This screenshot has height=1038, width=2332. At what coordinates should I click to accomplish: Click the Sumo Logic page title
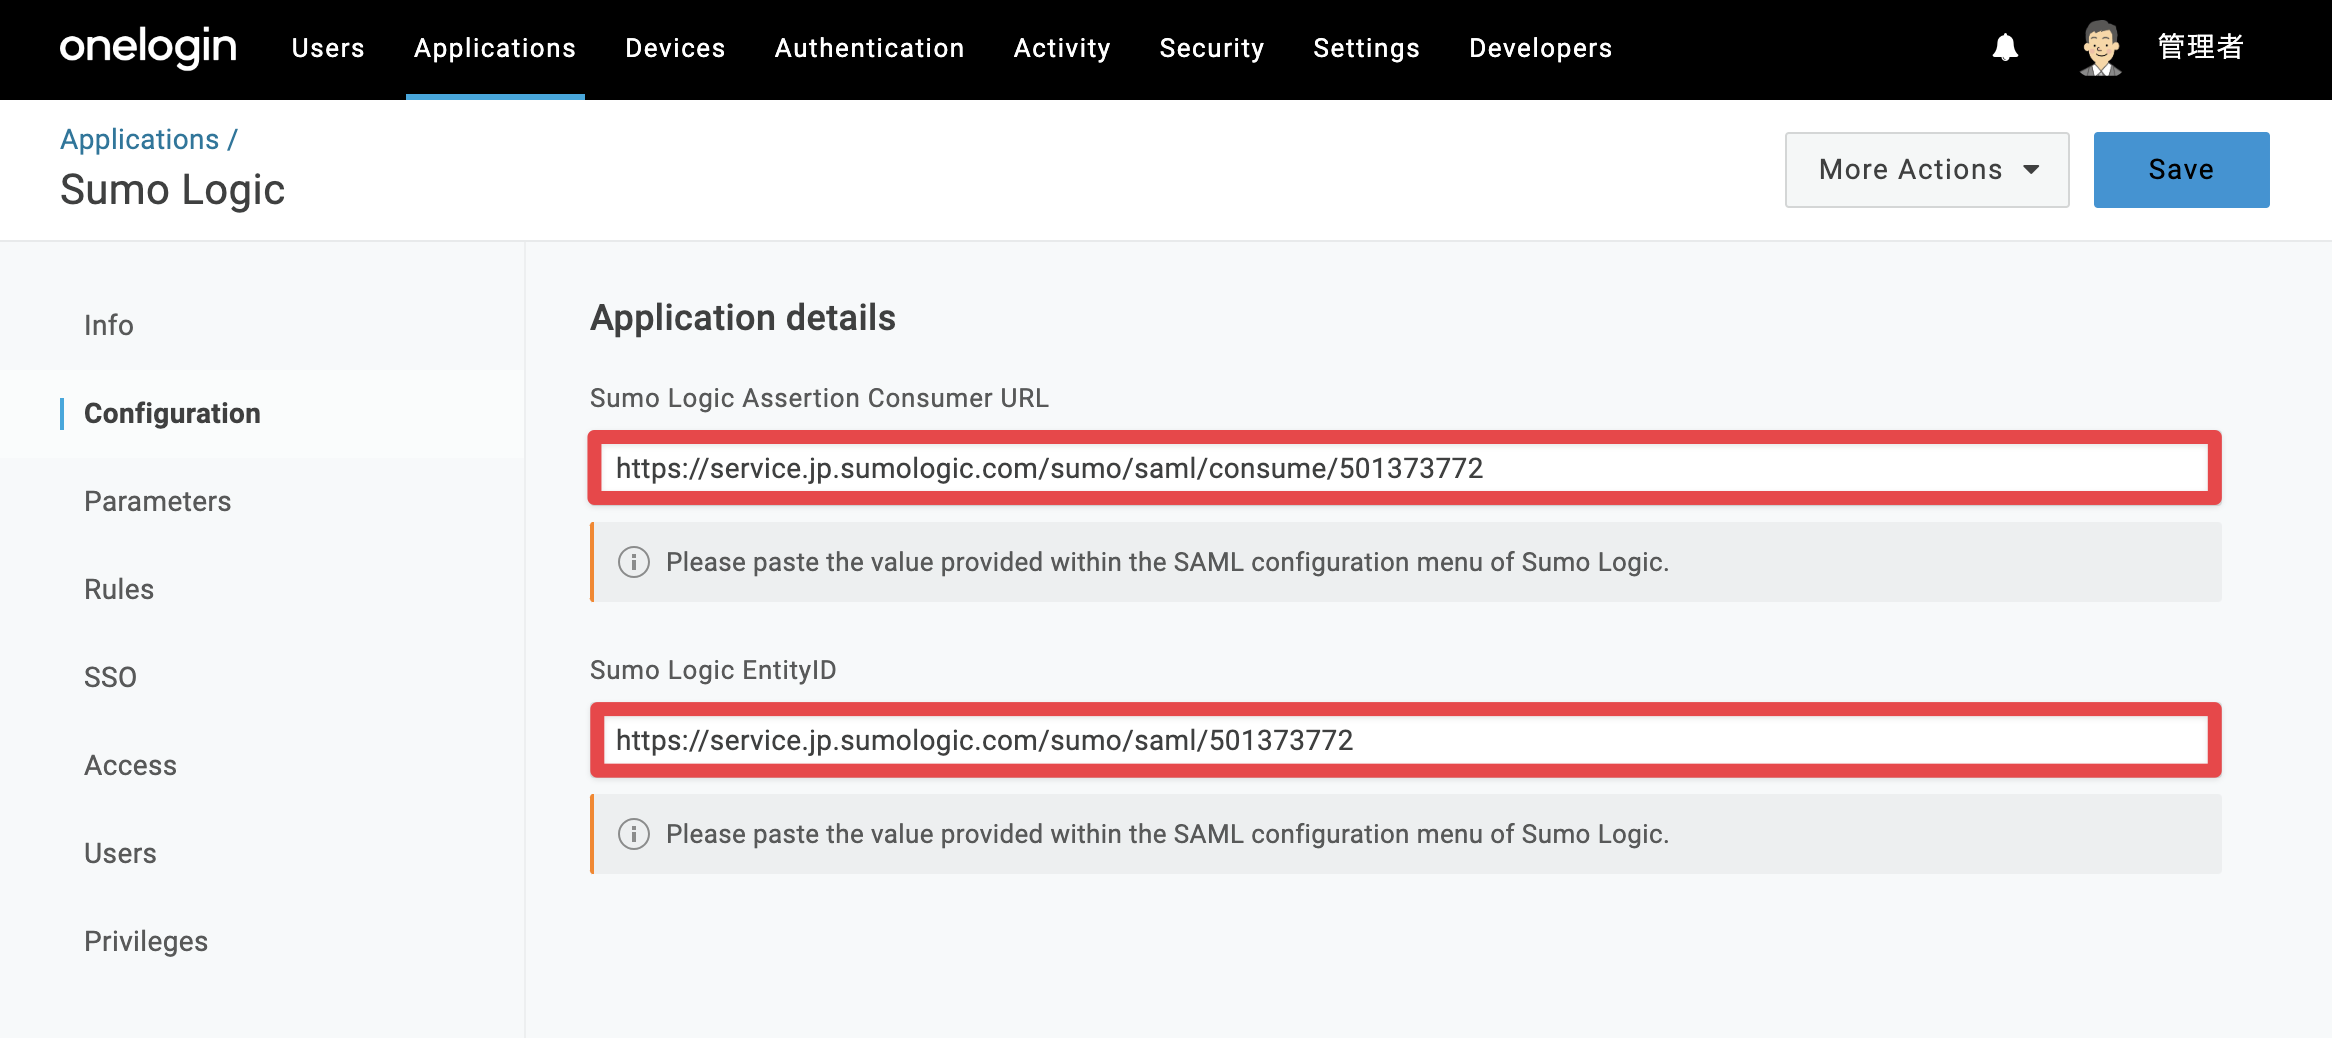click(172, 190)
